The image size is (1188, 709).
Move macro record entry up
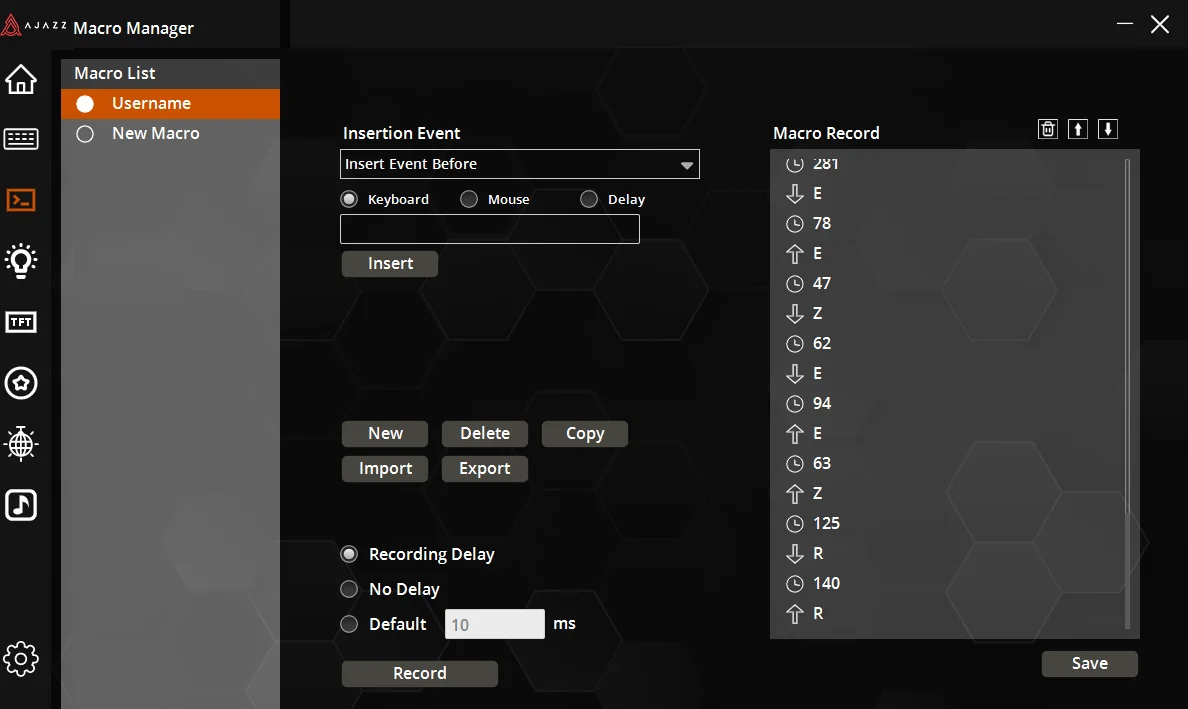1077,130
